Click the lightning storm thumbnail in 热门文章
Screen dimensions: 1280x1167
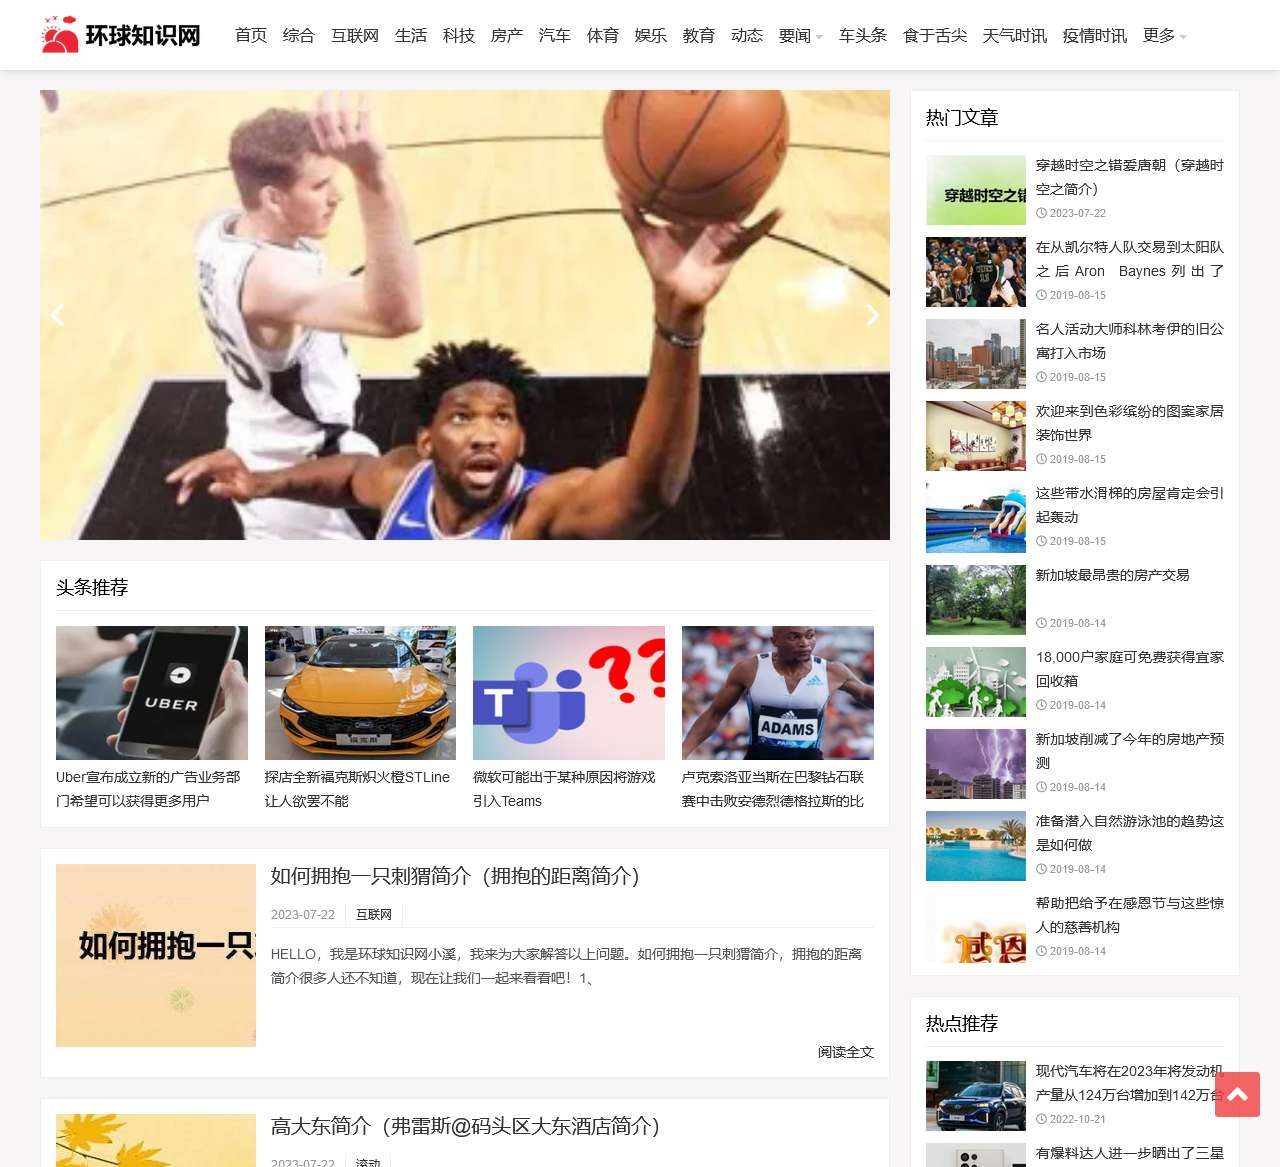pos(976,764)
